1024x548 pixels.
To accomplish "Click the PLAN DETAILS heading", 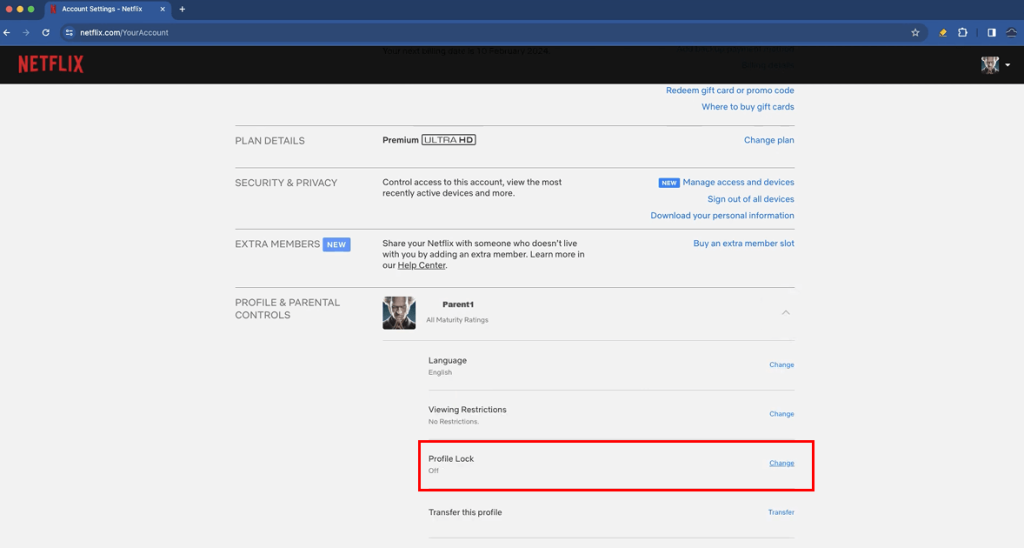I will pos(270,140).
